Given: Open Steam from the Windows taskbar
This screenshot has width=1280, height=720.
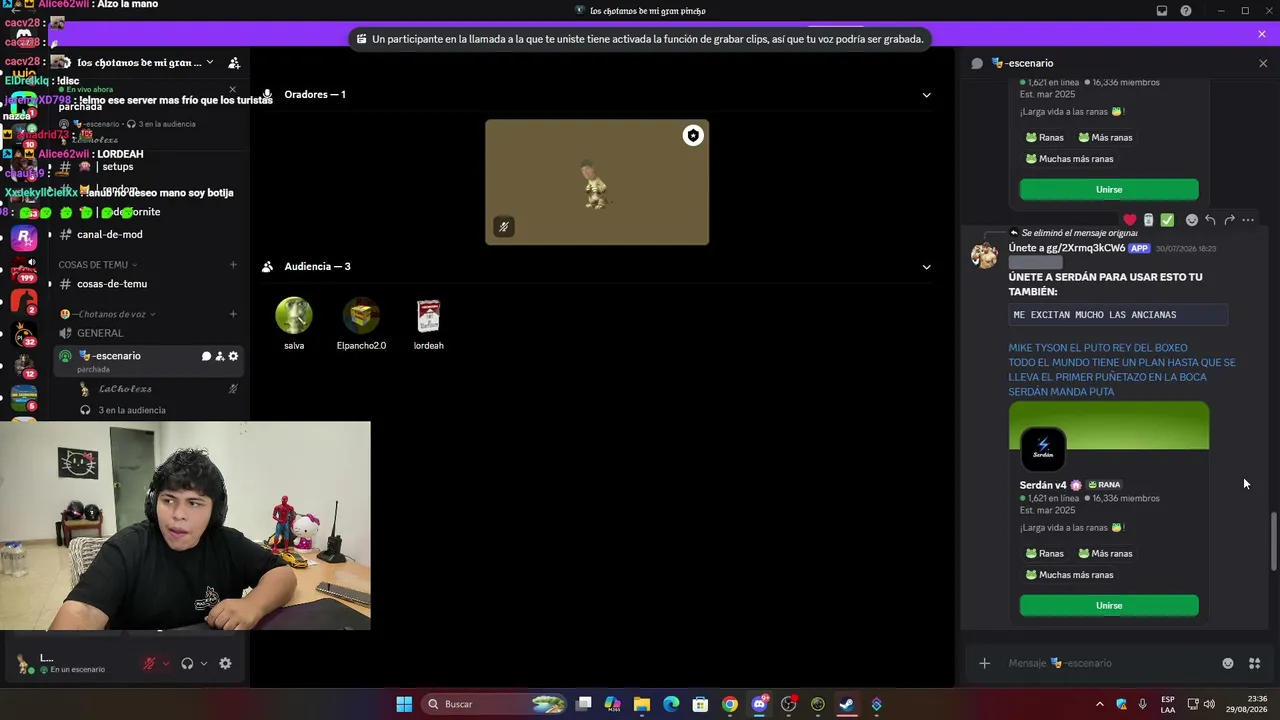Looking at the screenshot, I should pyautogui.click(x=847, y=704).
